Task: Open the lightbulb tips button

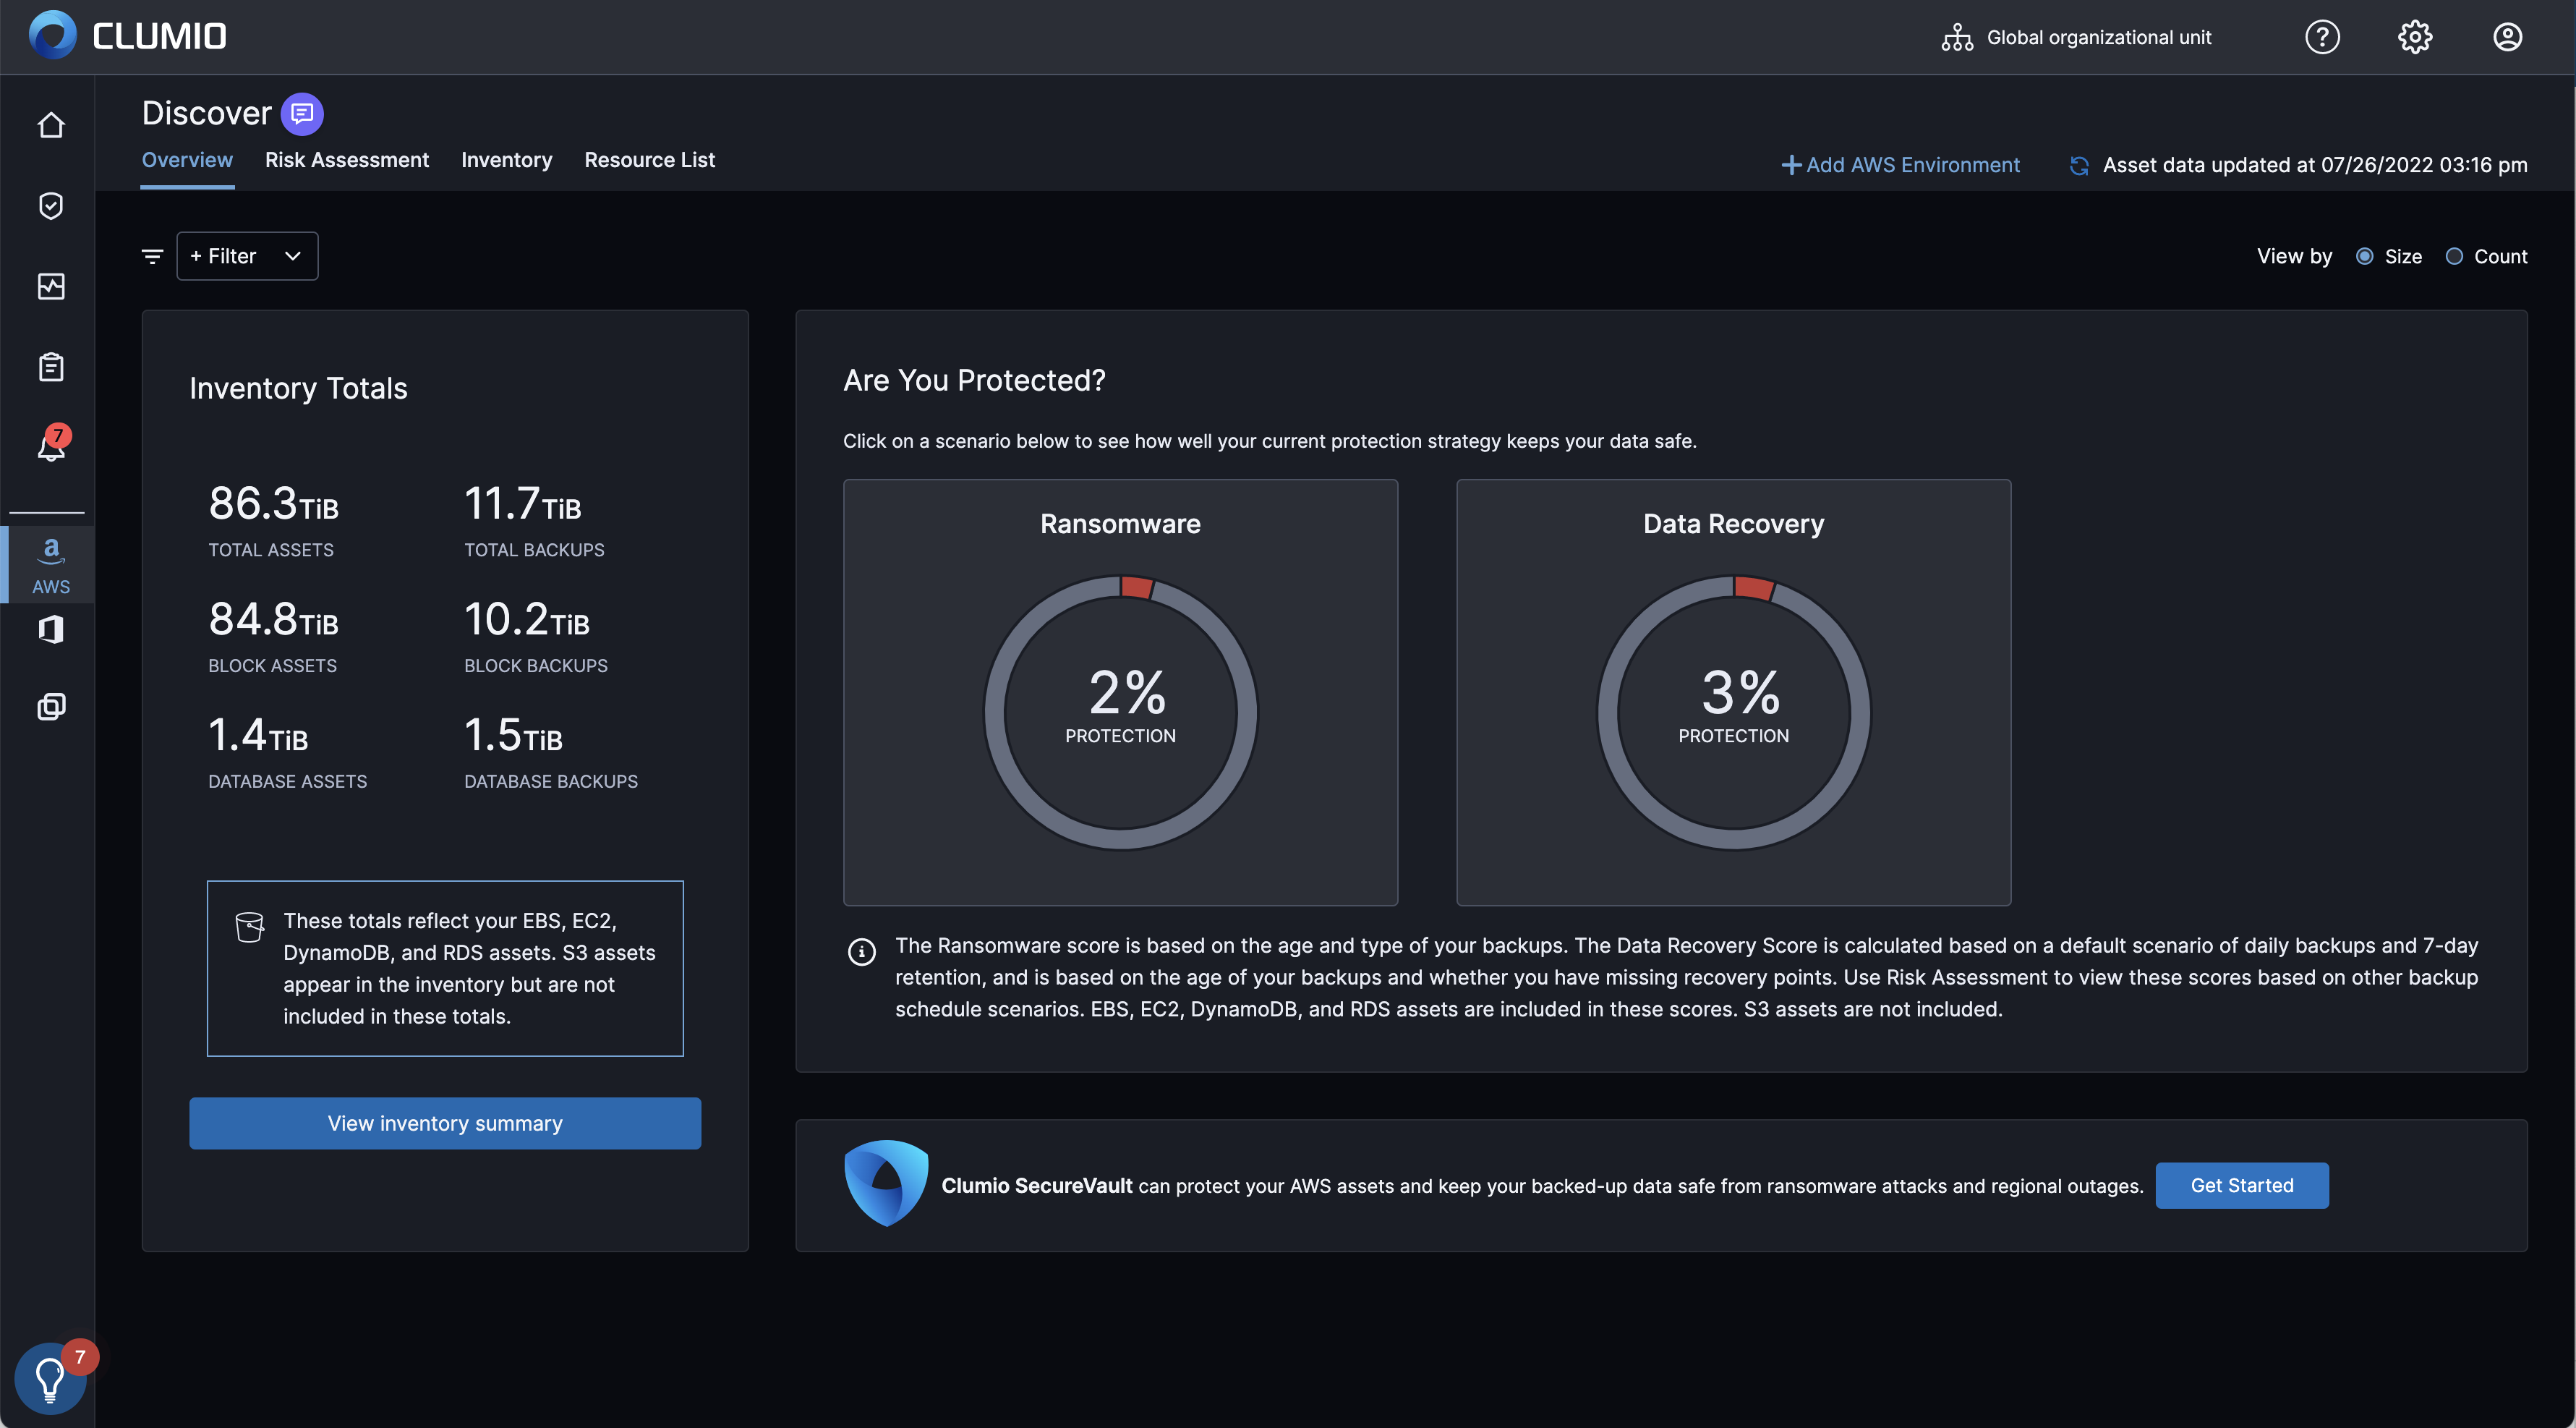Action: coord(50,1378)
